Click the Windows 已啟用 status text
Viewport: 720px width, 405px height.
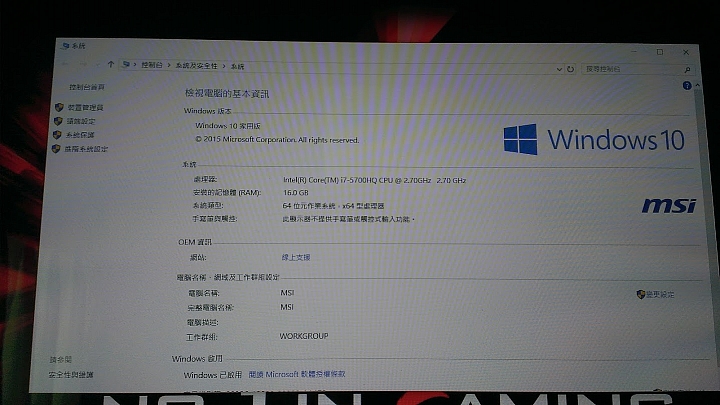point(213,375)
